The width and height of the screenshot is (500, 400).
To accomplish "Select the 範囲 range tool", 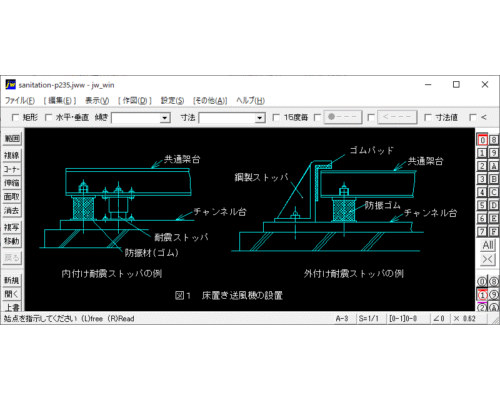I will click(12, 138).
